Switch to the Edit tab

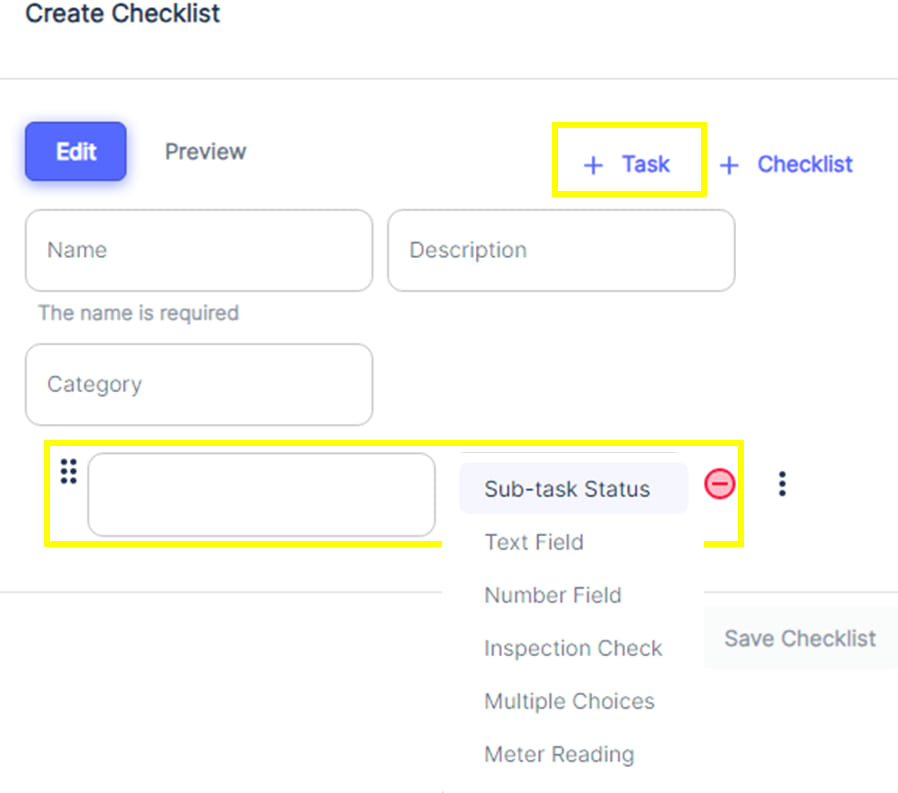tap(76, 152)
